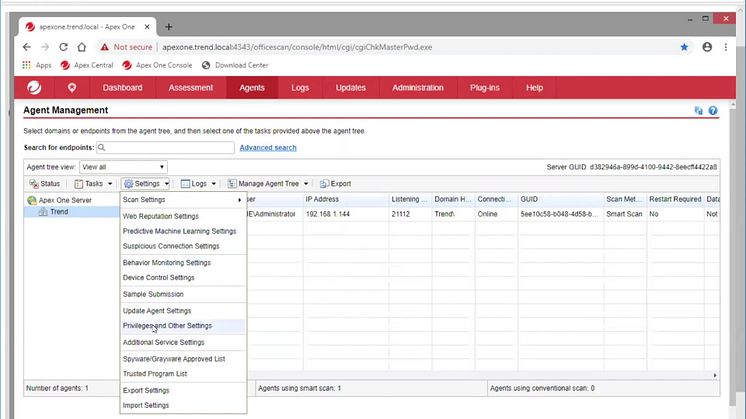Open a new browser tab with the plus button
Screen dimensions: 746x419
168,27
